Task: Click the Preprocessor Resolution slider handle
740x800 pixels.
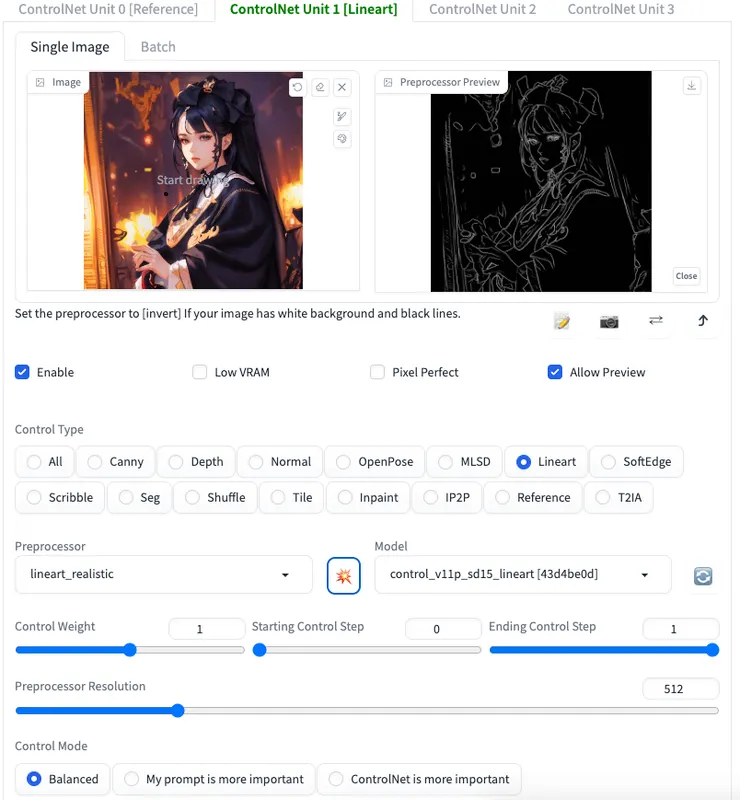Action: click(178, 711)
